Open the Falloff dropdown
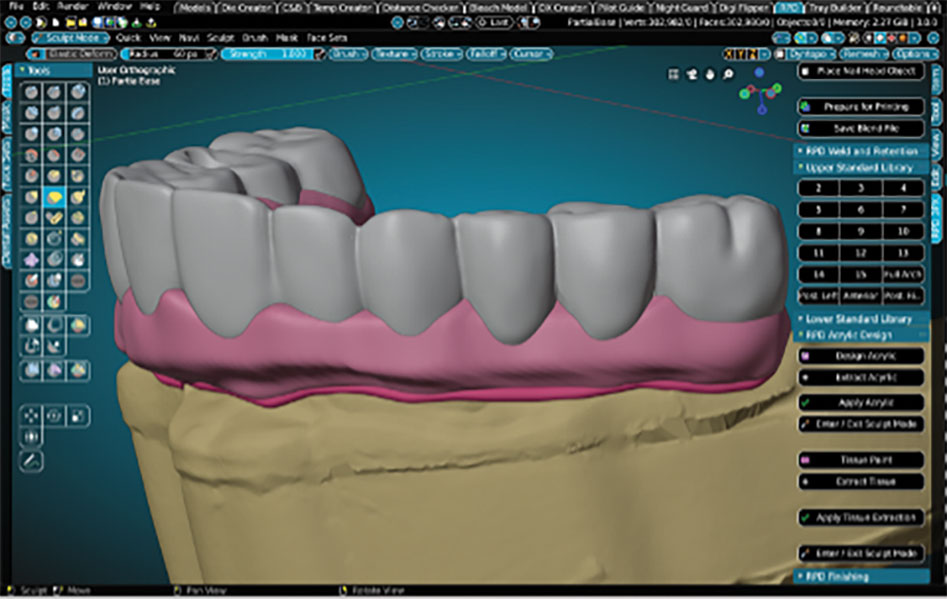This screenshot has width=947, height=600. point(484,54)
